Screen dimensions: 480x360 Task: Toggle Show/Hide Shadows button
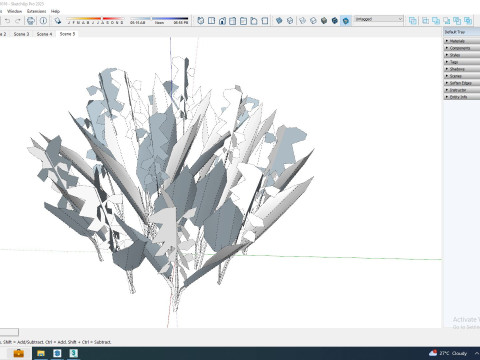pyautogui.click(x=58, y=21)
